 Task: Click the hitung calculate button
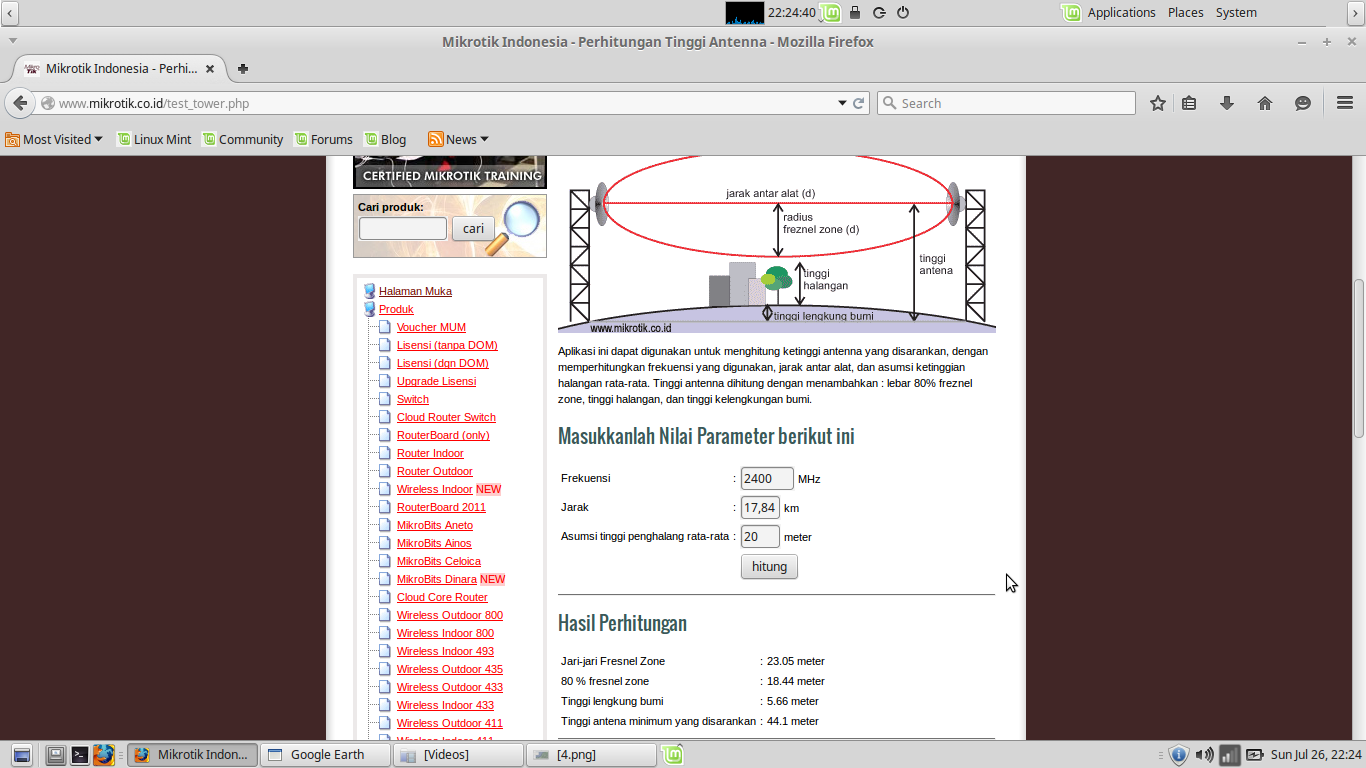769,567
